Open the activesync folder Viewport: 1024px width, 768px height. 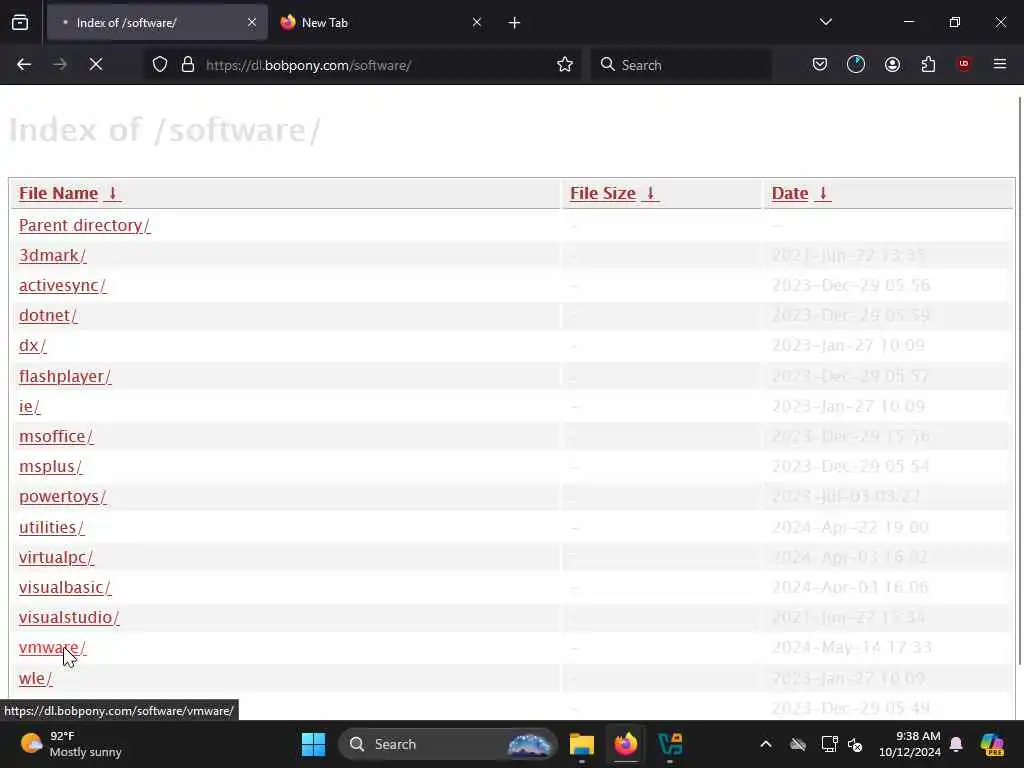pyautogui.click(x=63, y=285)
